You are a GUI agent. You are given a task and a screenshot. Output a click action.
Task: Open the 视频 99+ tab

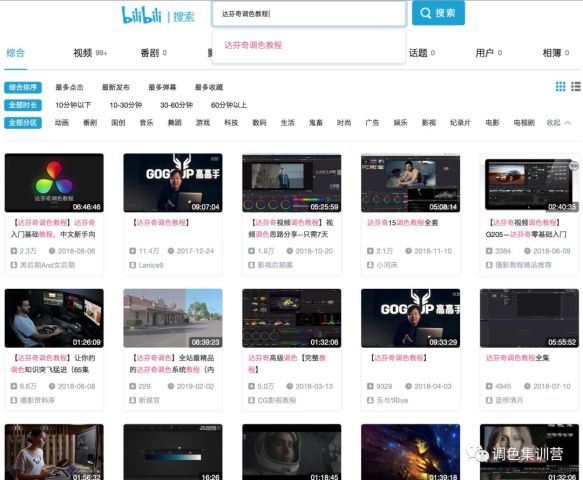click(x=90, y=53)
